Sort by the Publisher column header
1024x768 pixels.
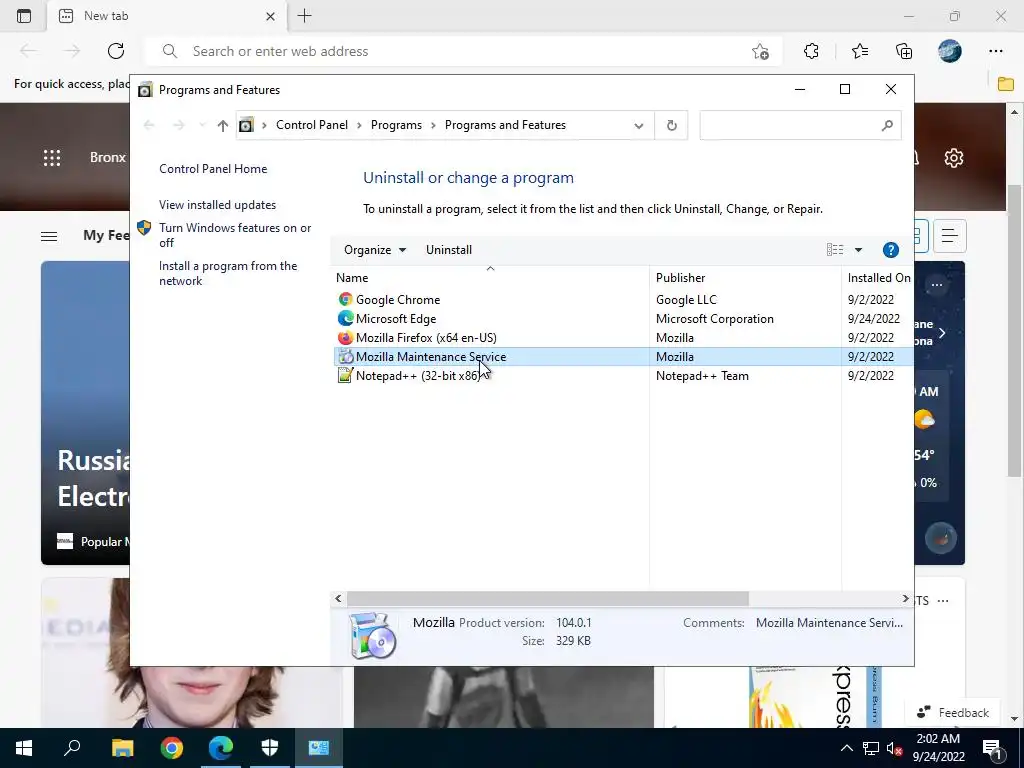pyautogui.click(x=745, y=278)
